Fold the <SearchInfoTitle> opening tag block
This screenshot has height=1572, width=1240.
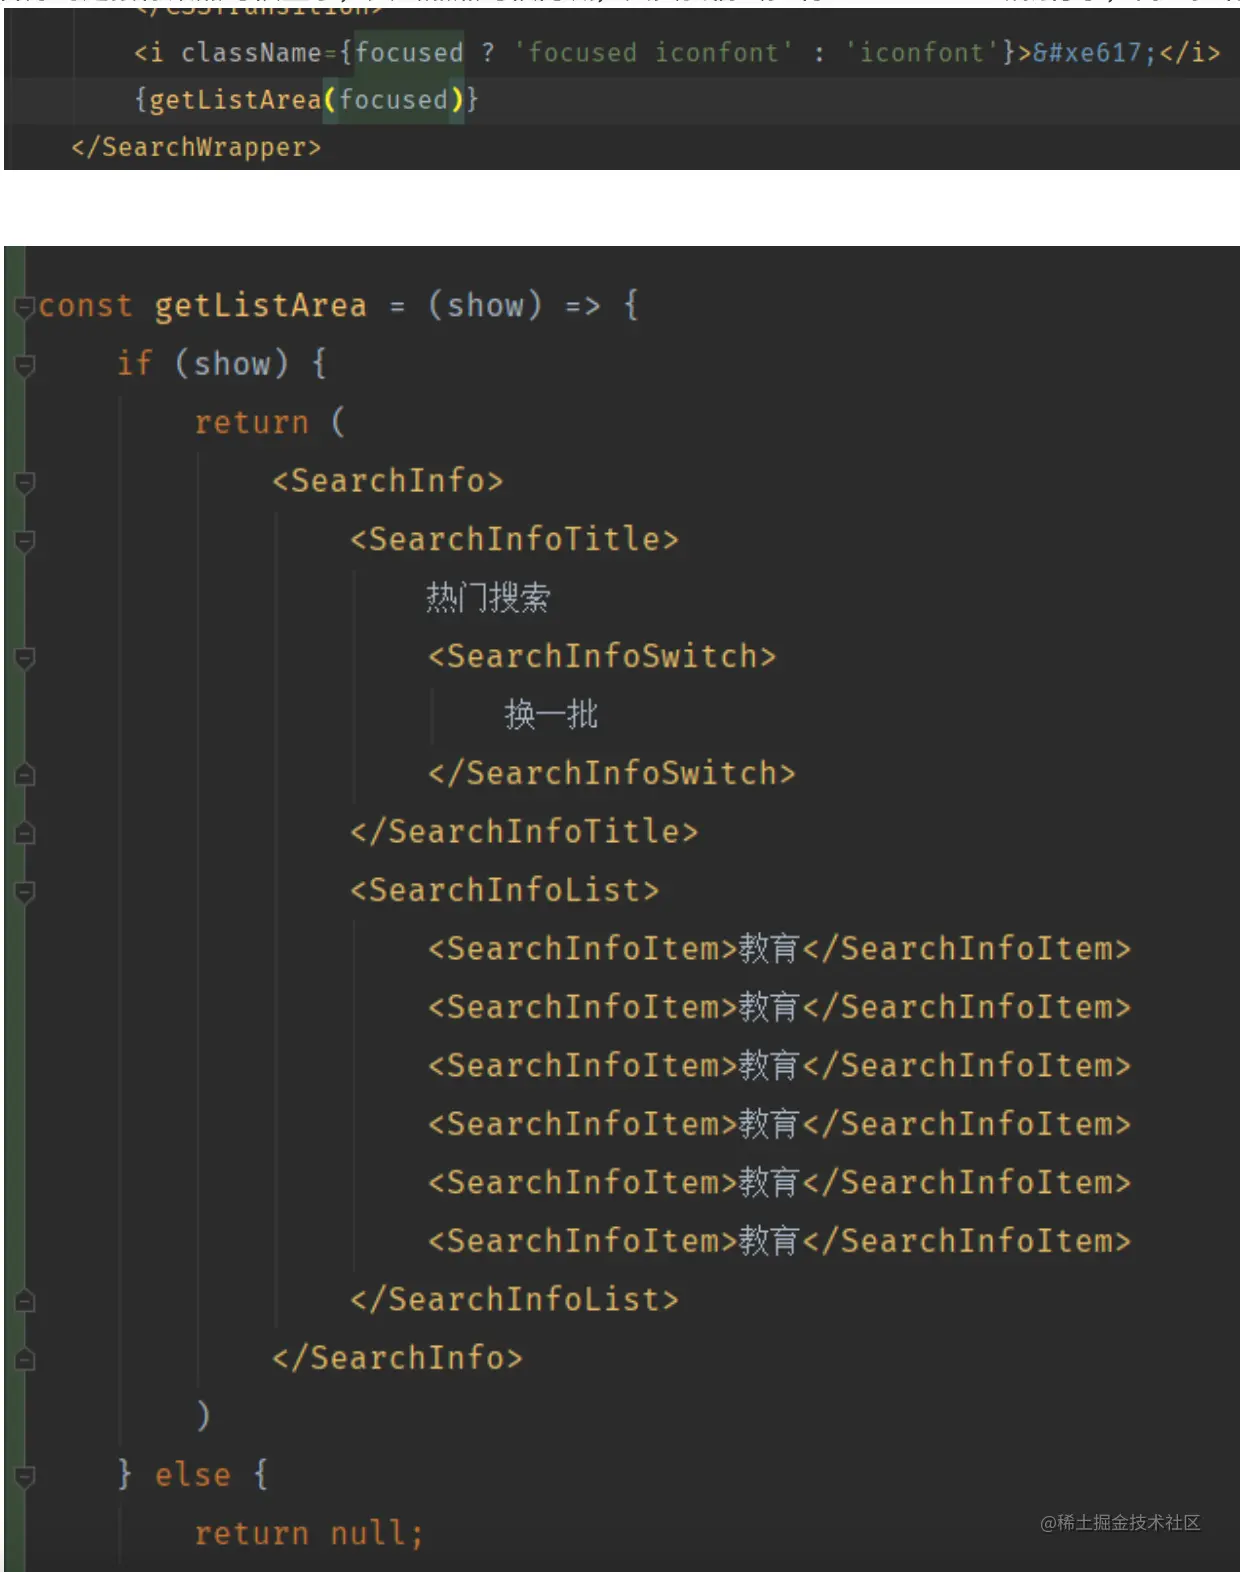click(x=25, y=541)
